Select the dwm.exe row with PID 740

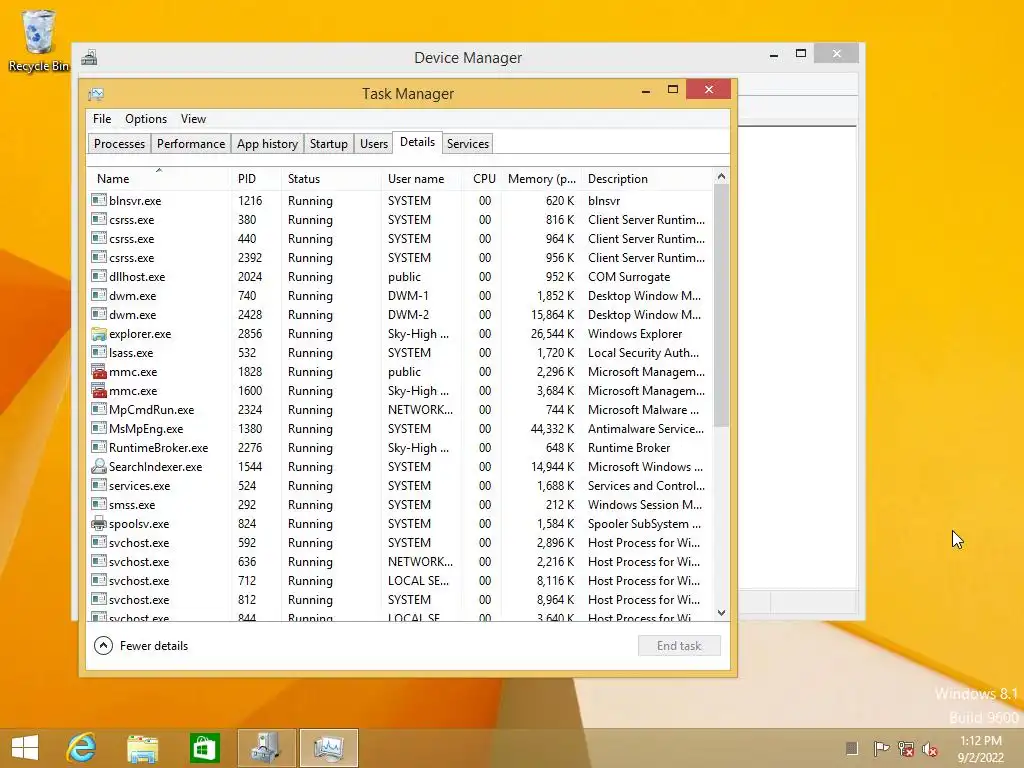click(x=400, y=295)
